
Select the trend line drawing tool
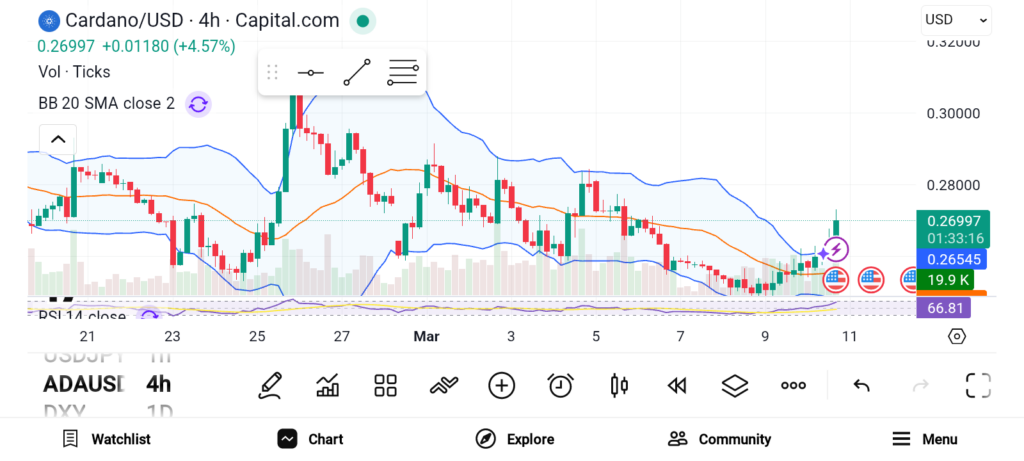[357, 73]
